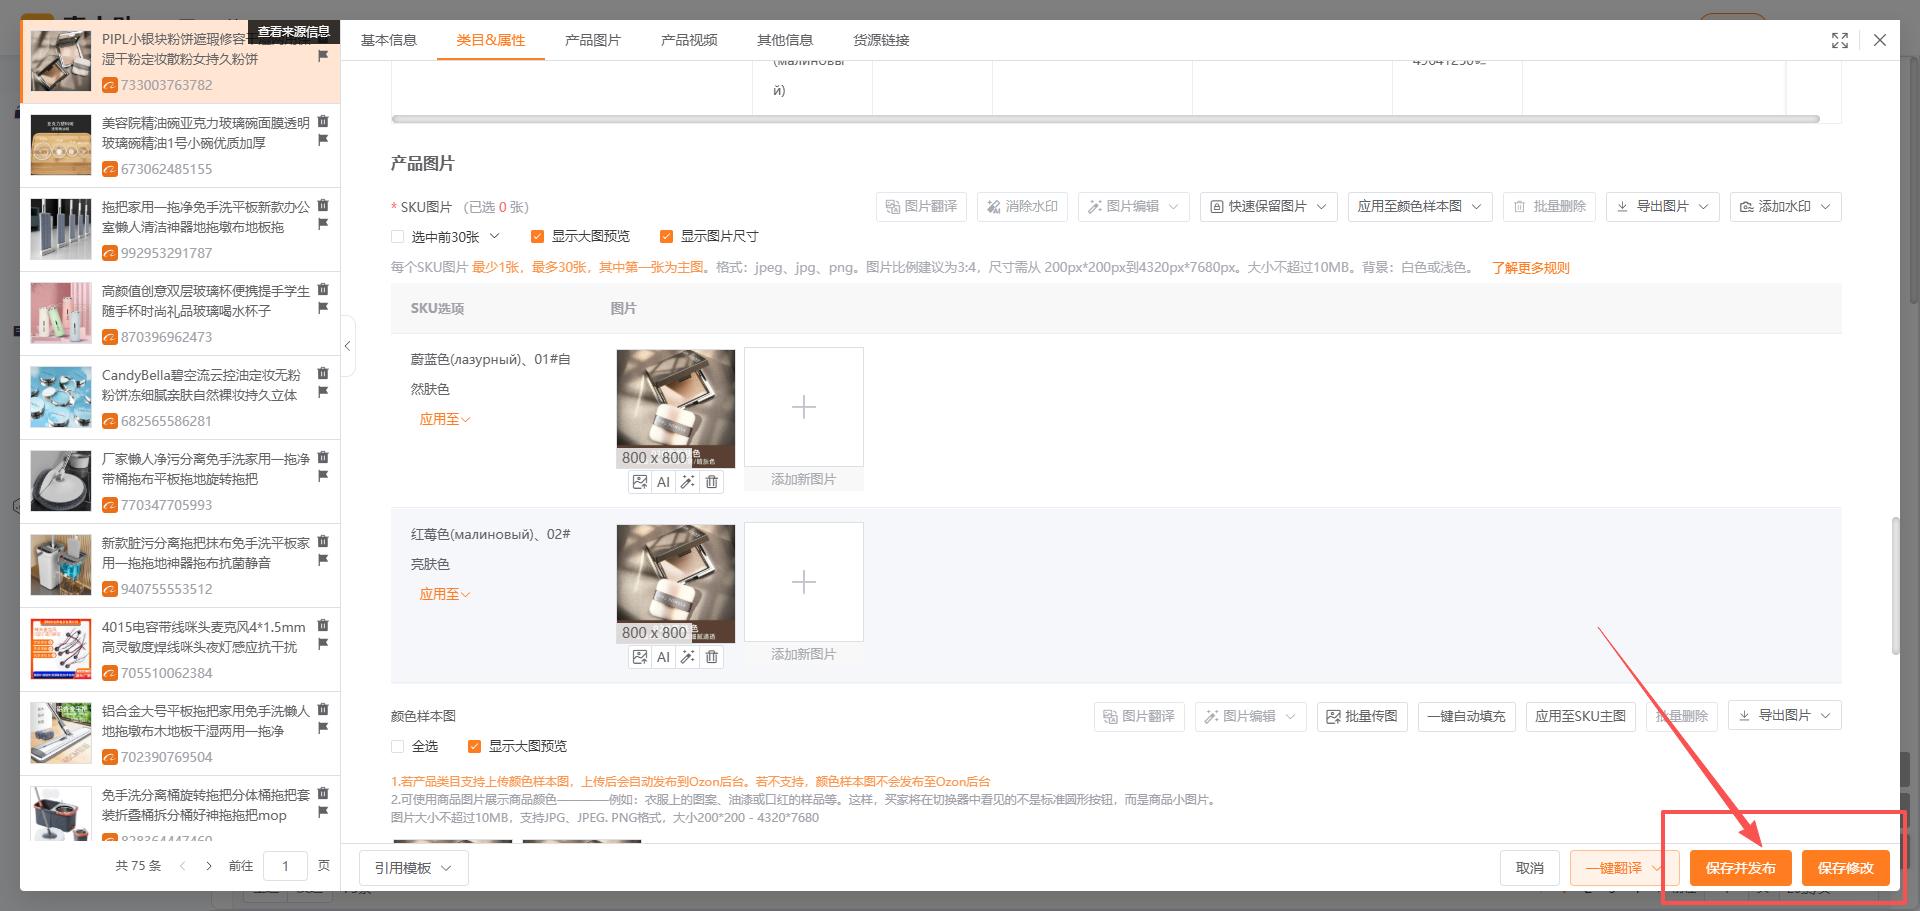
Task: Click the flag icon on the CandyBella product
Action: pyautogui.click(x=323, y=392)
